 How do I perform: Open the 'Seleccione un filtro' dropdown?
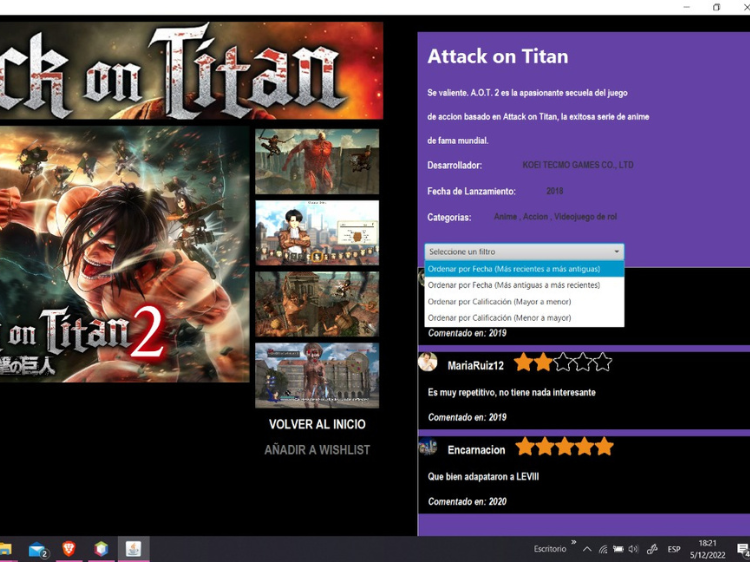pyautogui.click(x=524, y=252)
